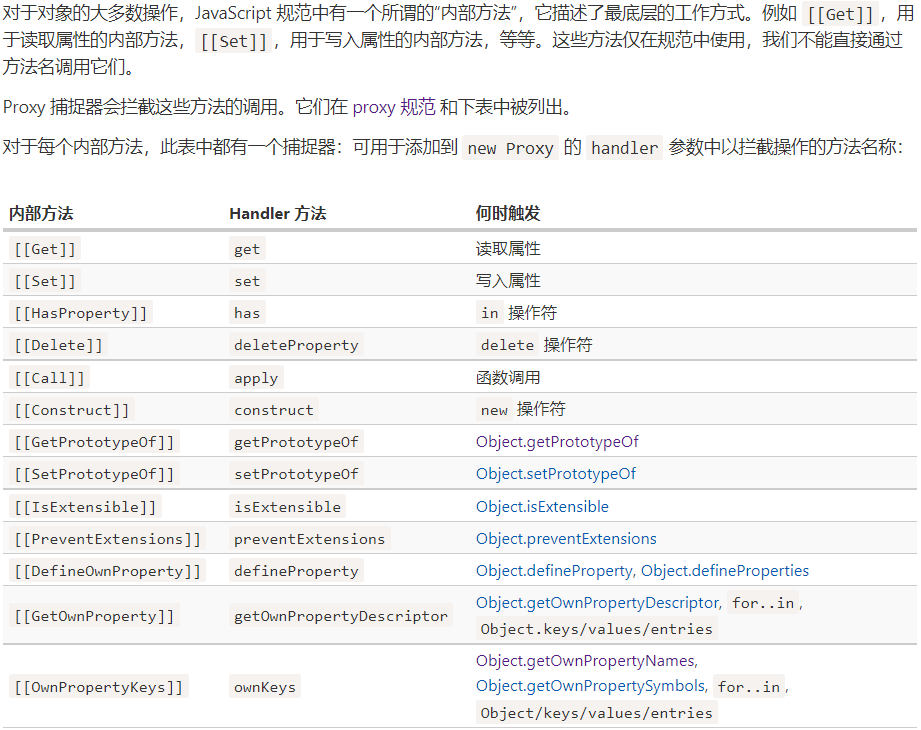Click the 'new' operator code snippet
The width and height of the screenshot is (921, 730).
[494, 410]
